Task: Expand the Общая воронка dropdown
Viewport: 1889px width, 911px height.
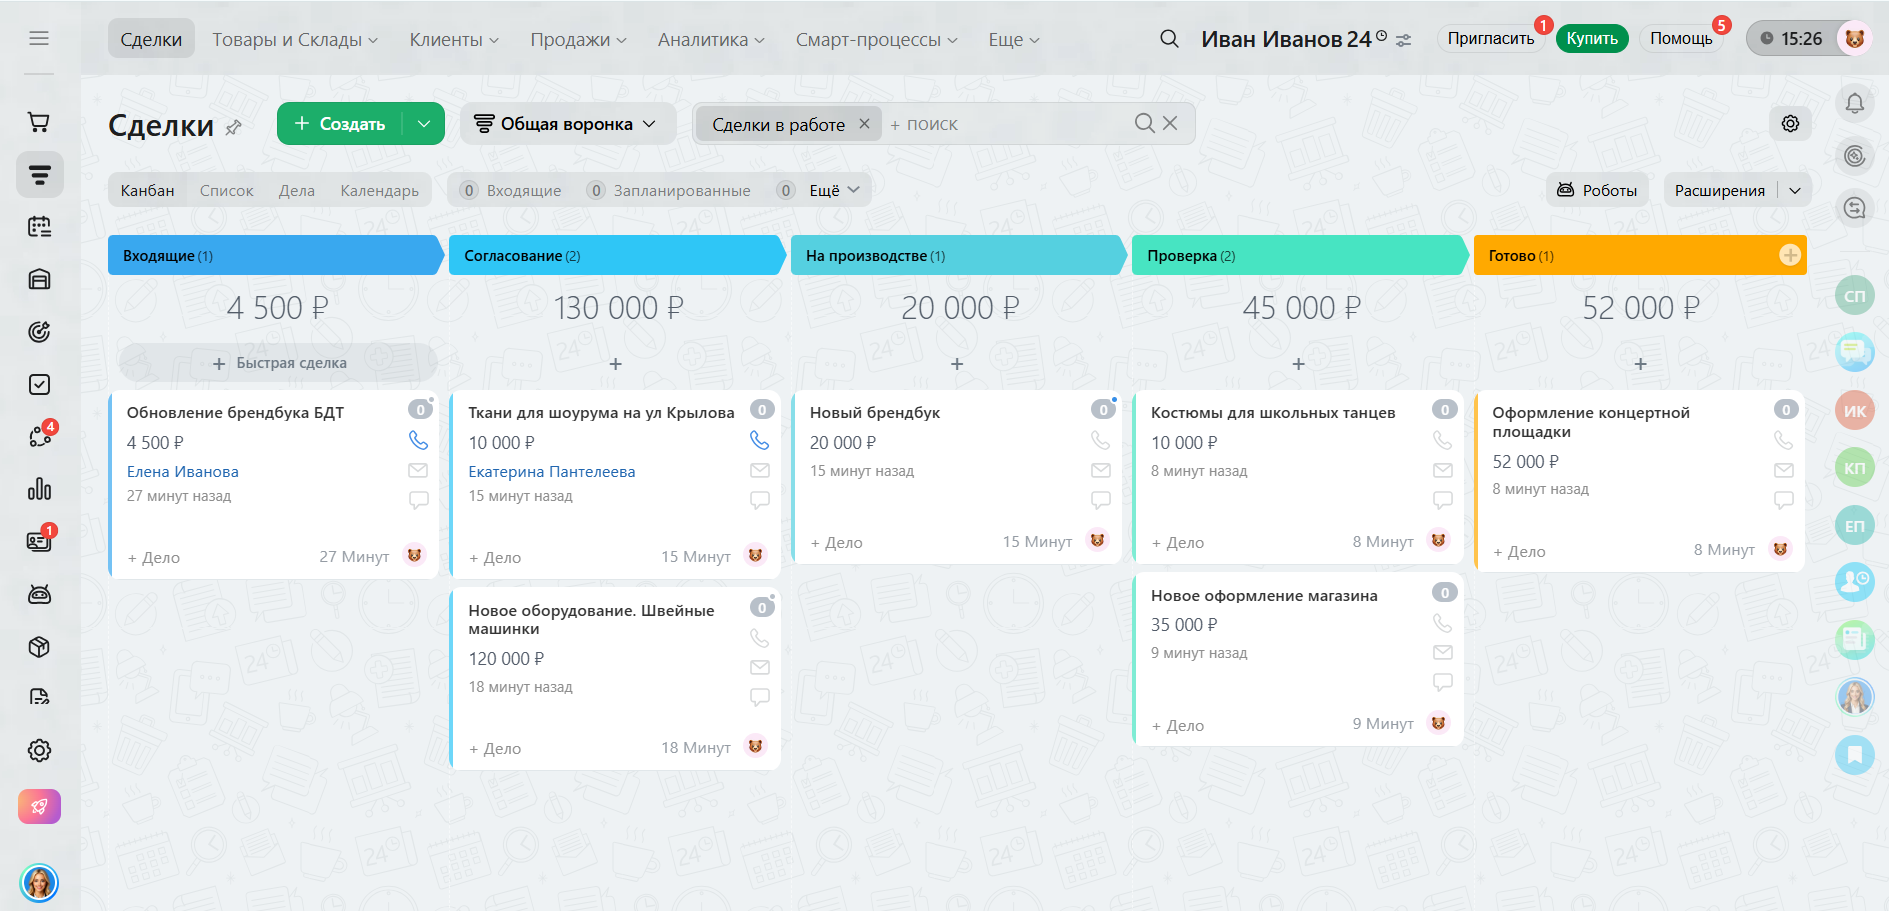Action: (566, 124)
